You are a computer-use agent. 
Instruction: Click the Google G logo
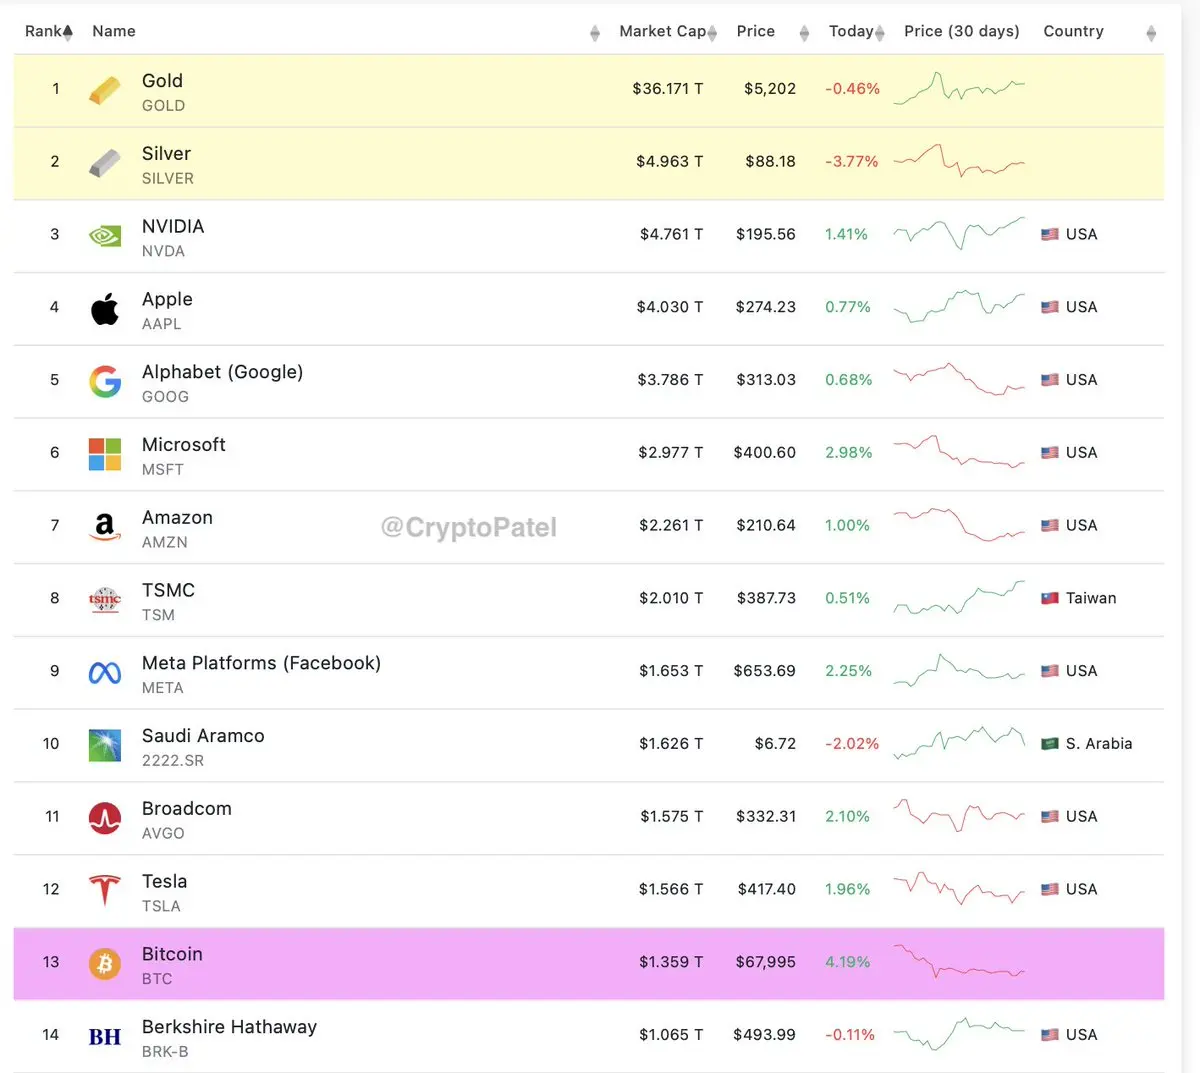105,381
